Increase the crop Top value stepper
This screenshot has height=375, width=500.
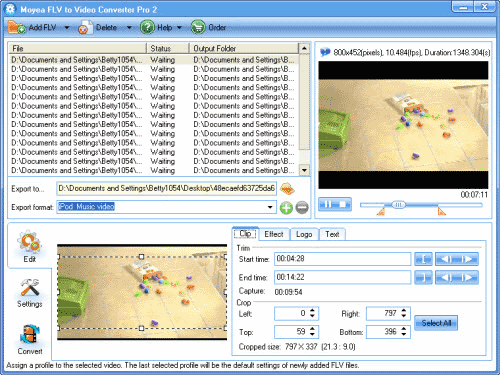312,329
